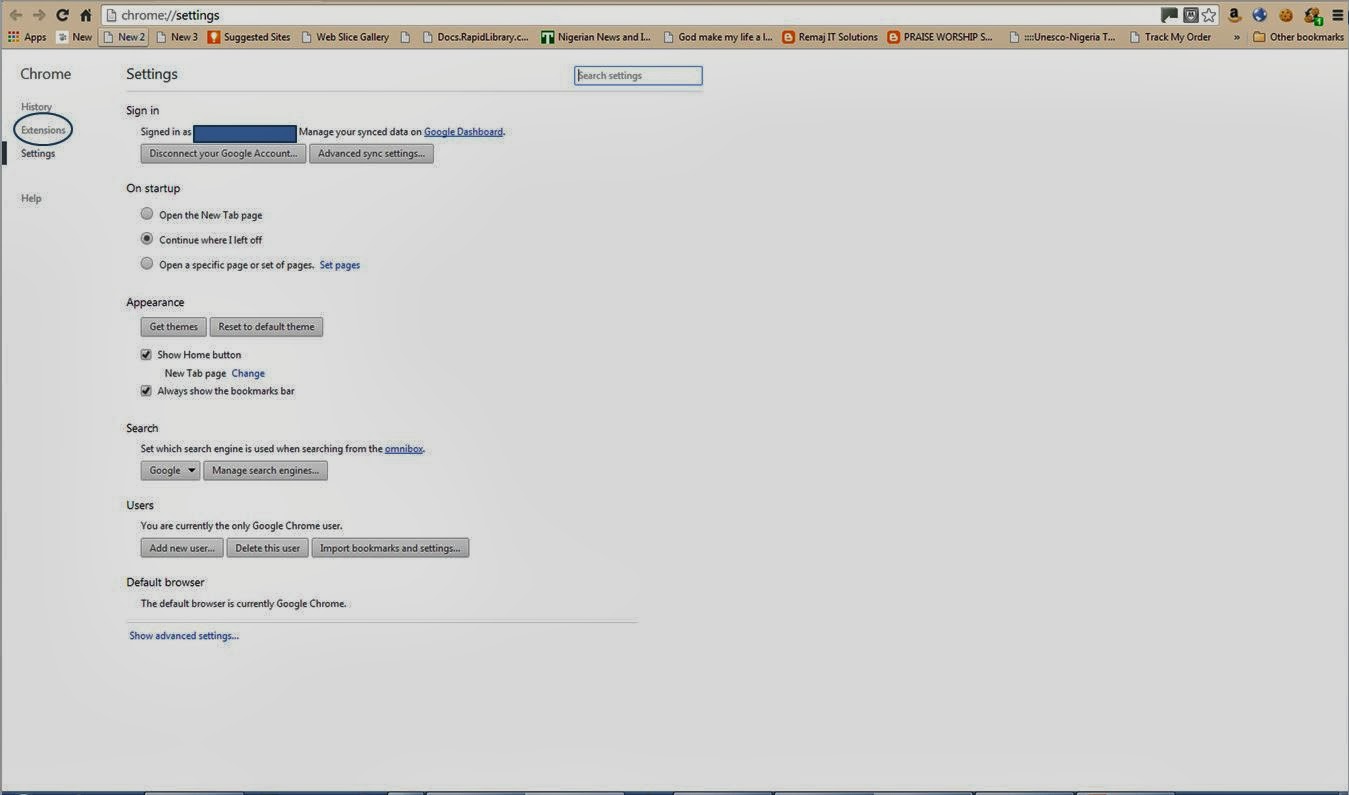1349x795 pixels.
Task: Open the Apps grid shortcut
Action: point(27,37)
